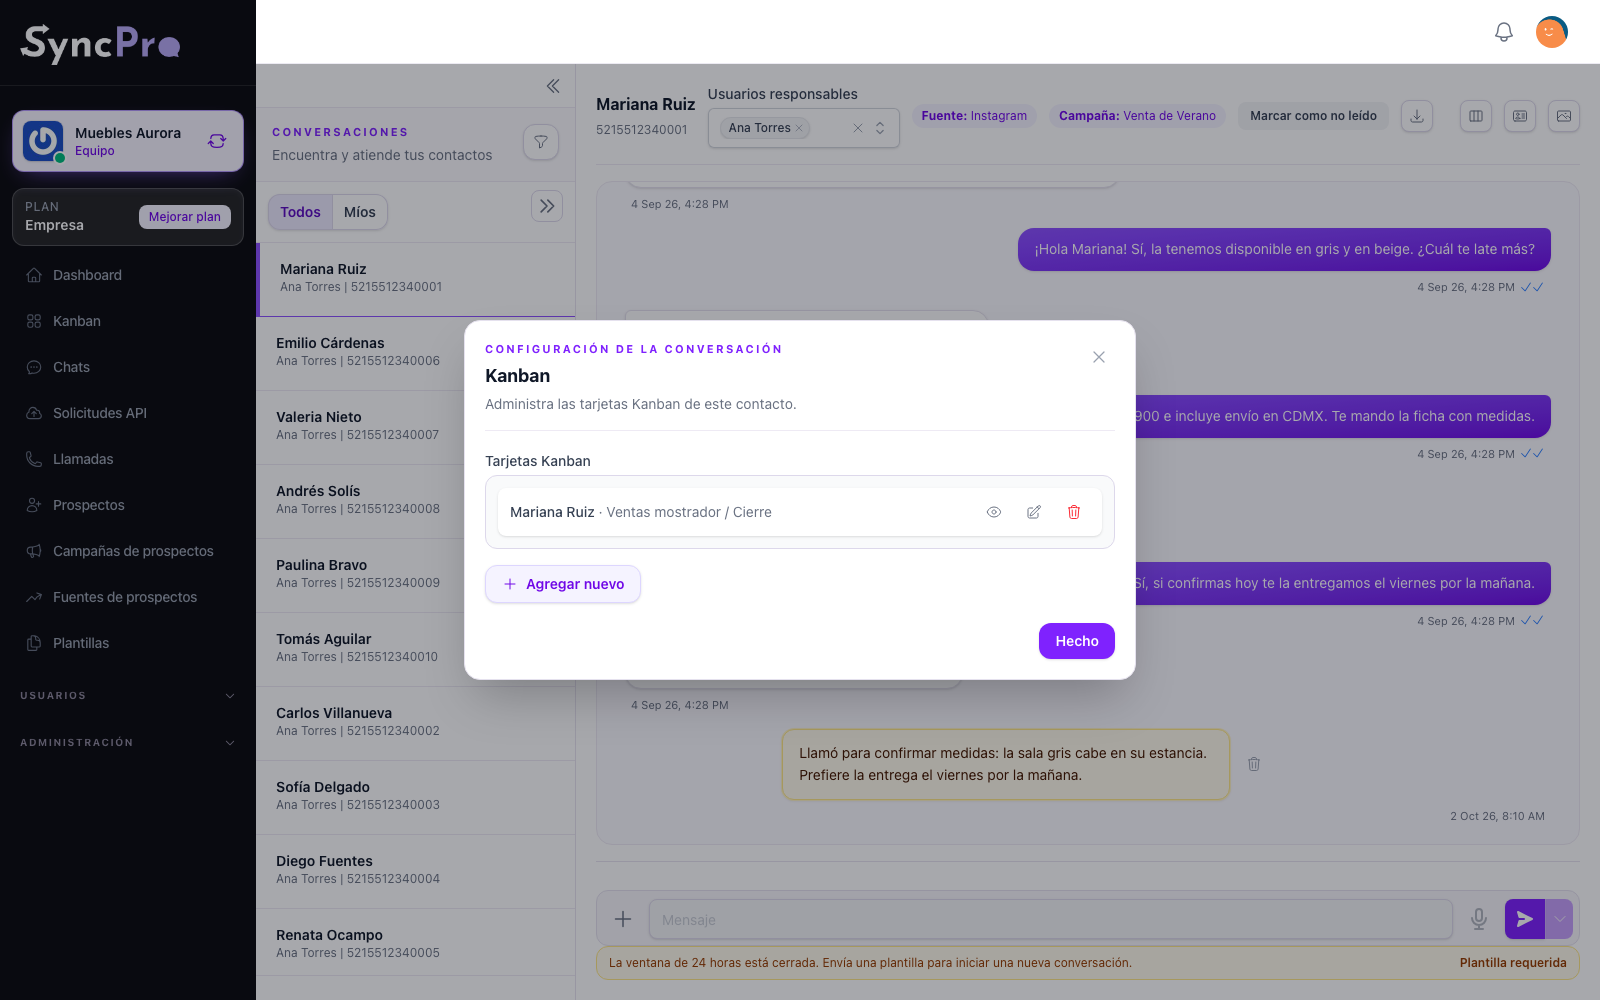Open Kanban columns icon in header
The width and height of the screenshot is (1600, 1000).
tap(1476, 116)
